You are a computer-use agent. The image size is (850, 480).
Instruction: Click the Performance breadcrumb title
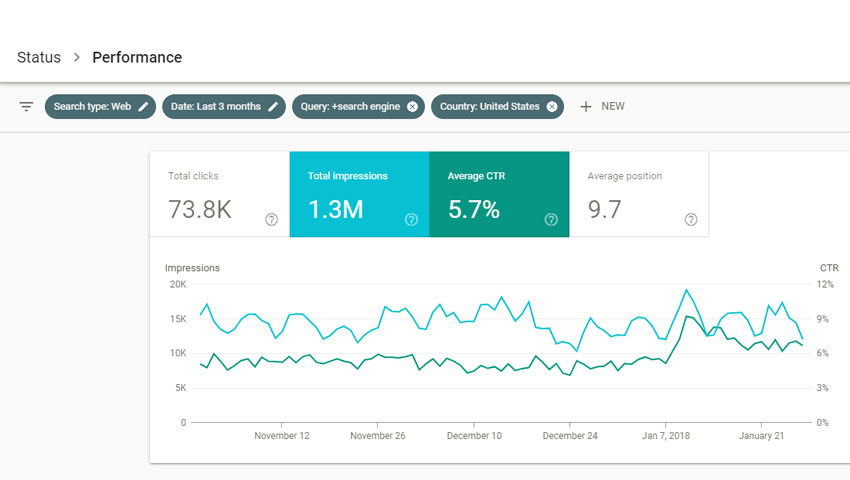[137, 58]
